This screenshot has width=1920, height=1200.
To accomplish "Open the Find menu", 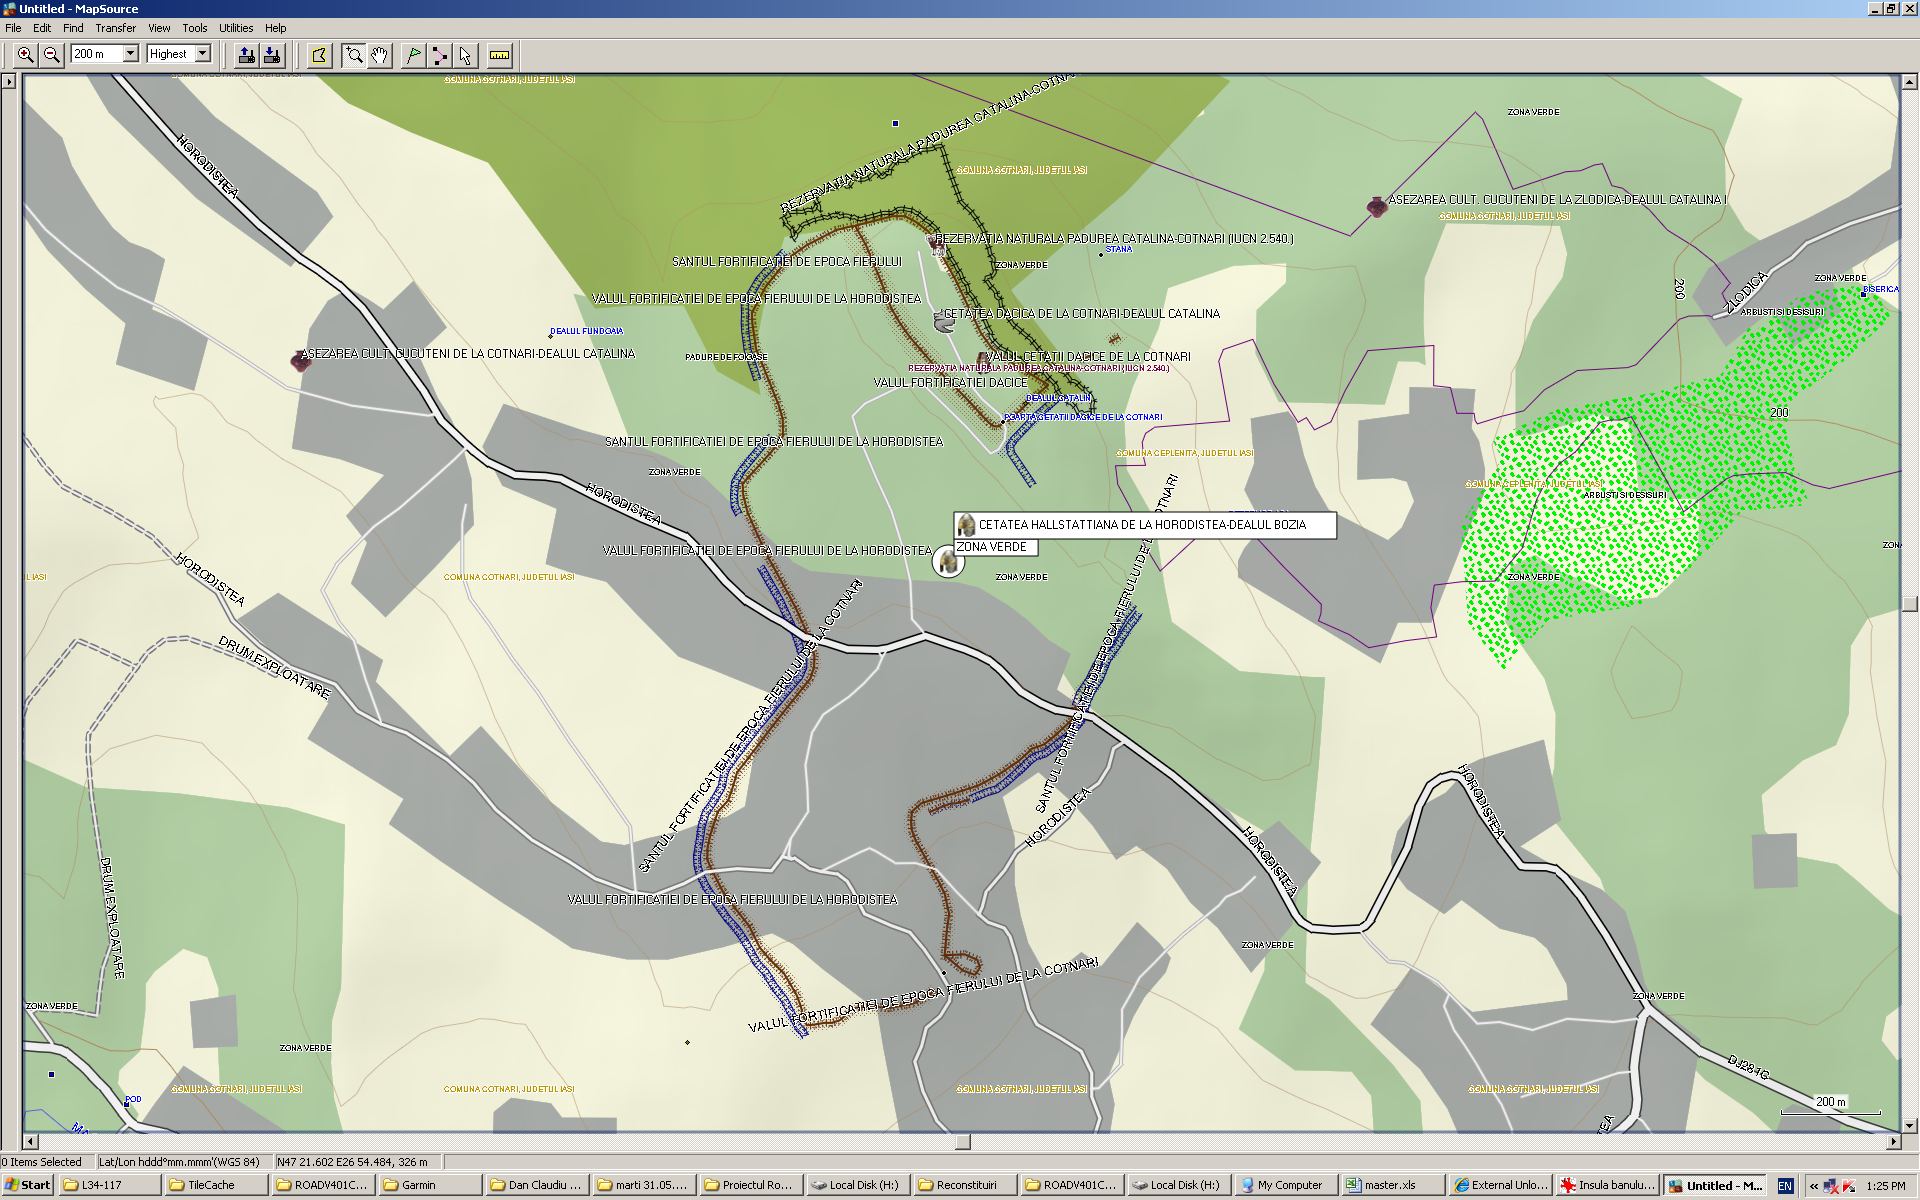I will pos(73,28).
